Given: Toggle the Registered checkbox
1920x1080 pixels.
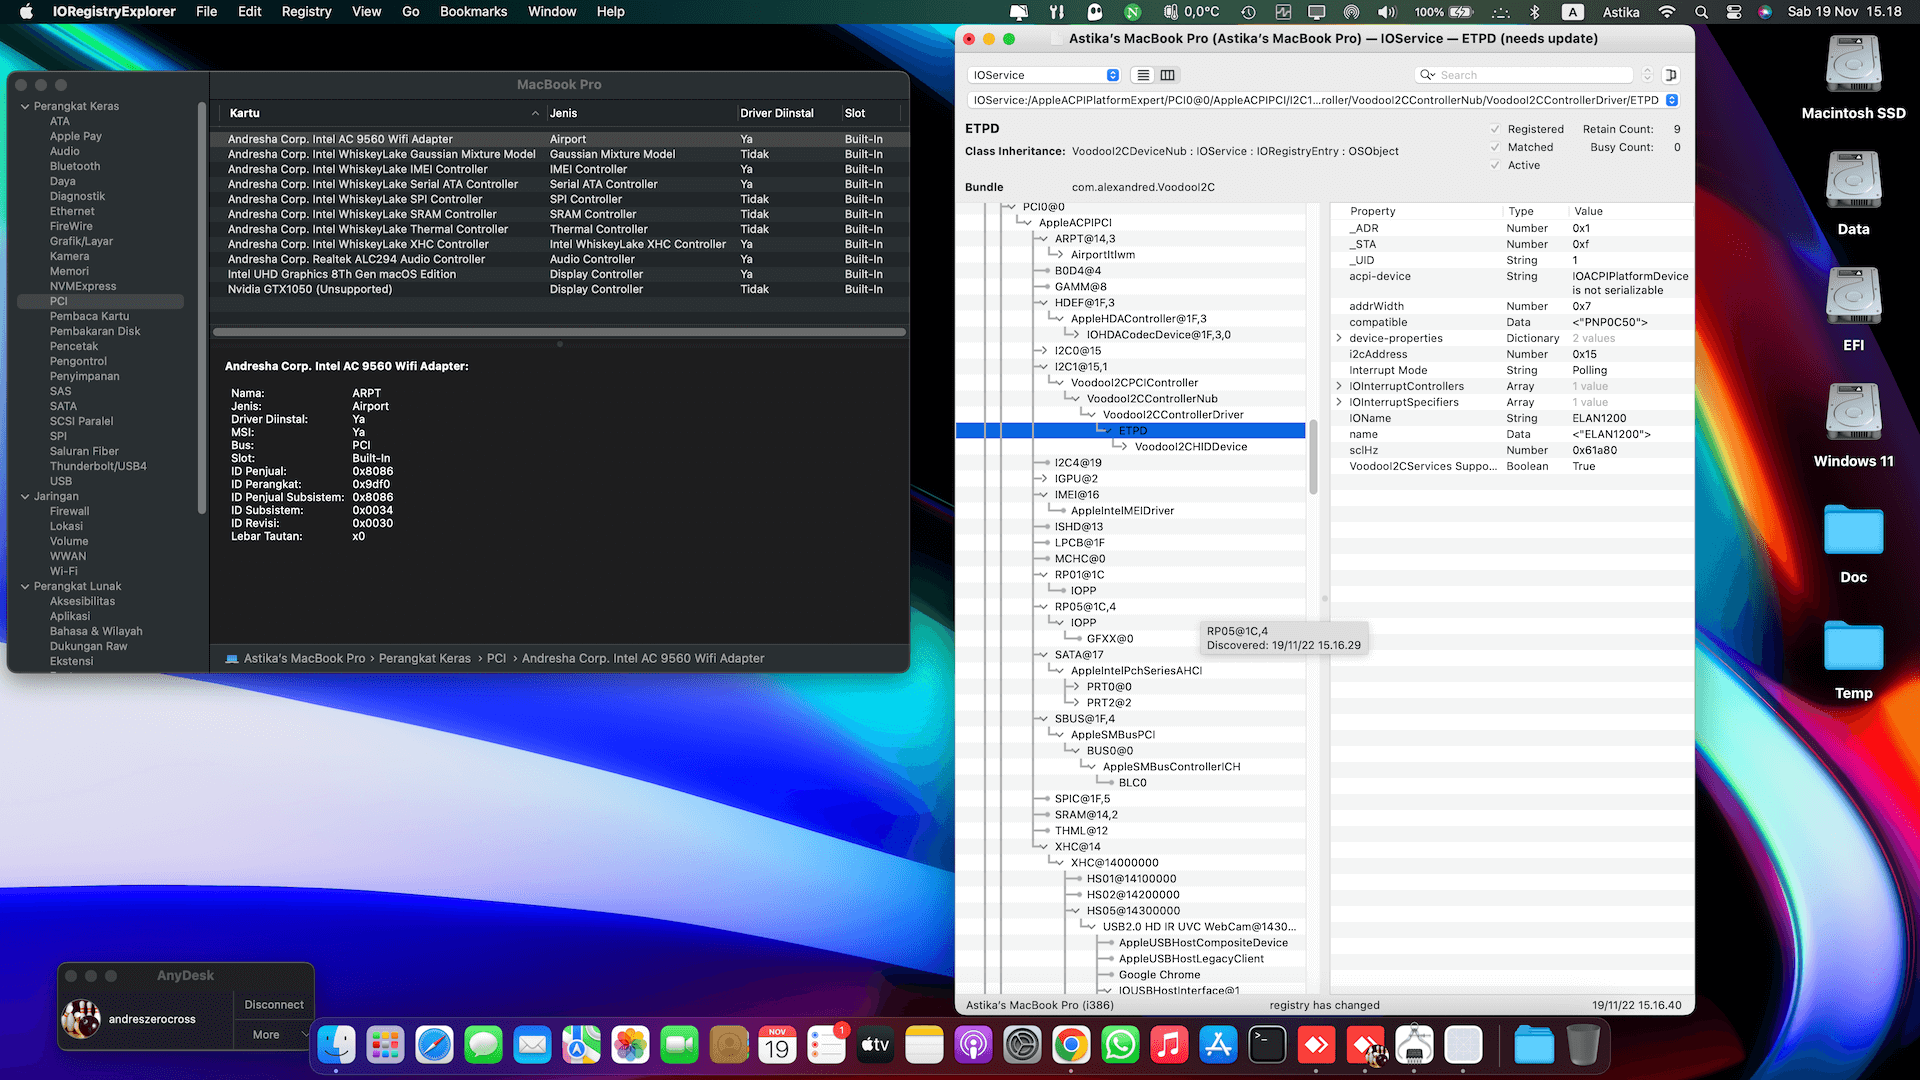Looking at the screenshot, I should (1495, 129).
